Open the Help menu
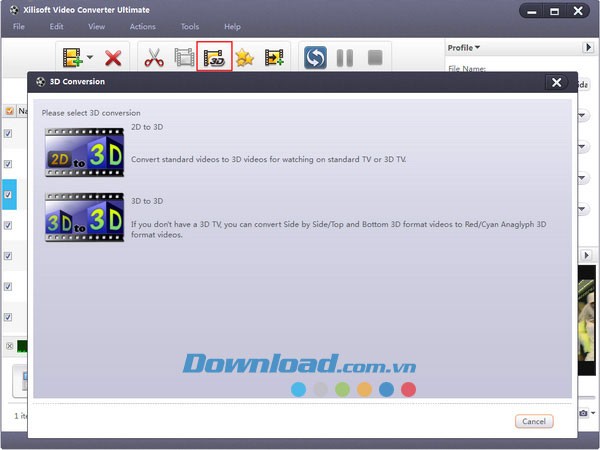 click(x=232, y=26)
